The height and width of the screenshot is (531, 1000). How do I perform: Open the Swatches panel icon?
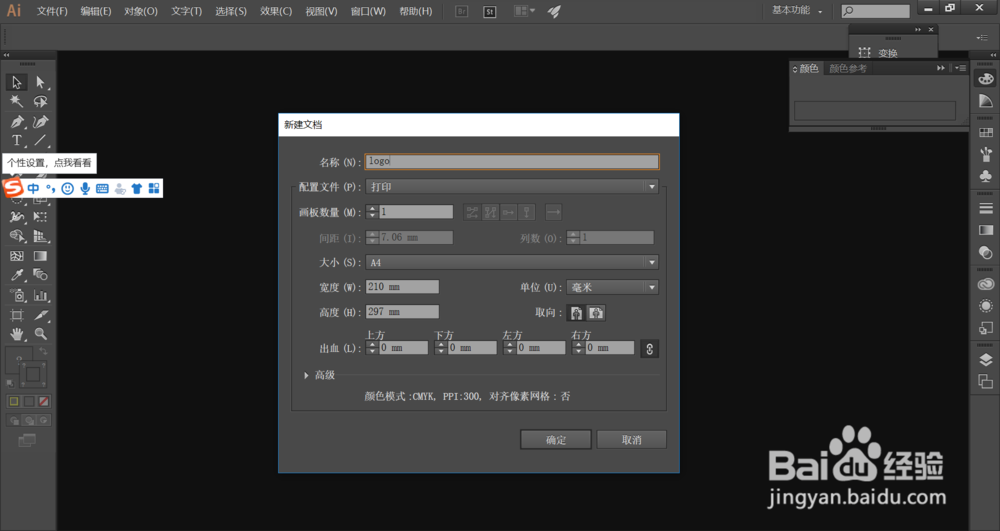(986, 133)
